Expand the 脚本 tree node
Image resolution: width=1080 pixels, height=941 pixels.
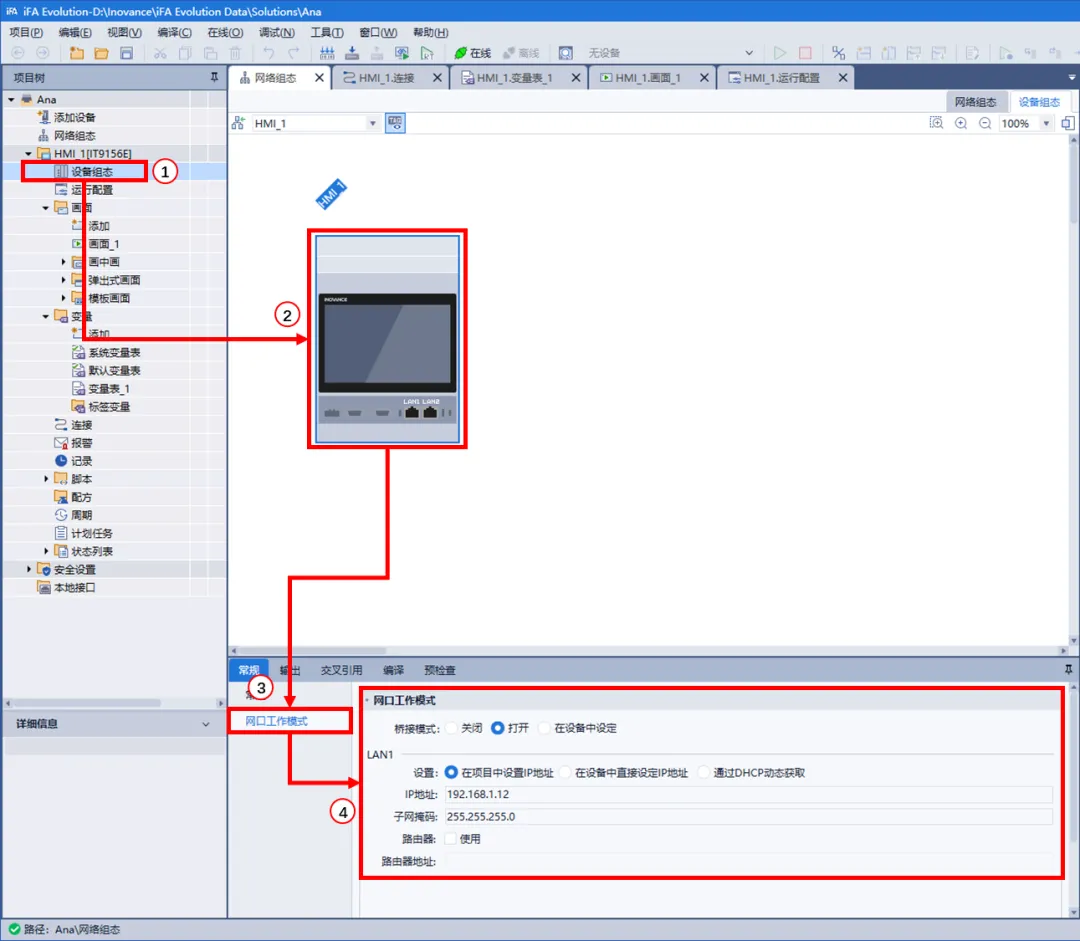coord(46,479)
